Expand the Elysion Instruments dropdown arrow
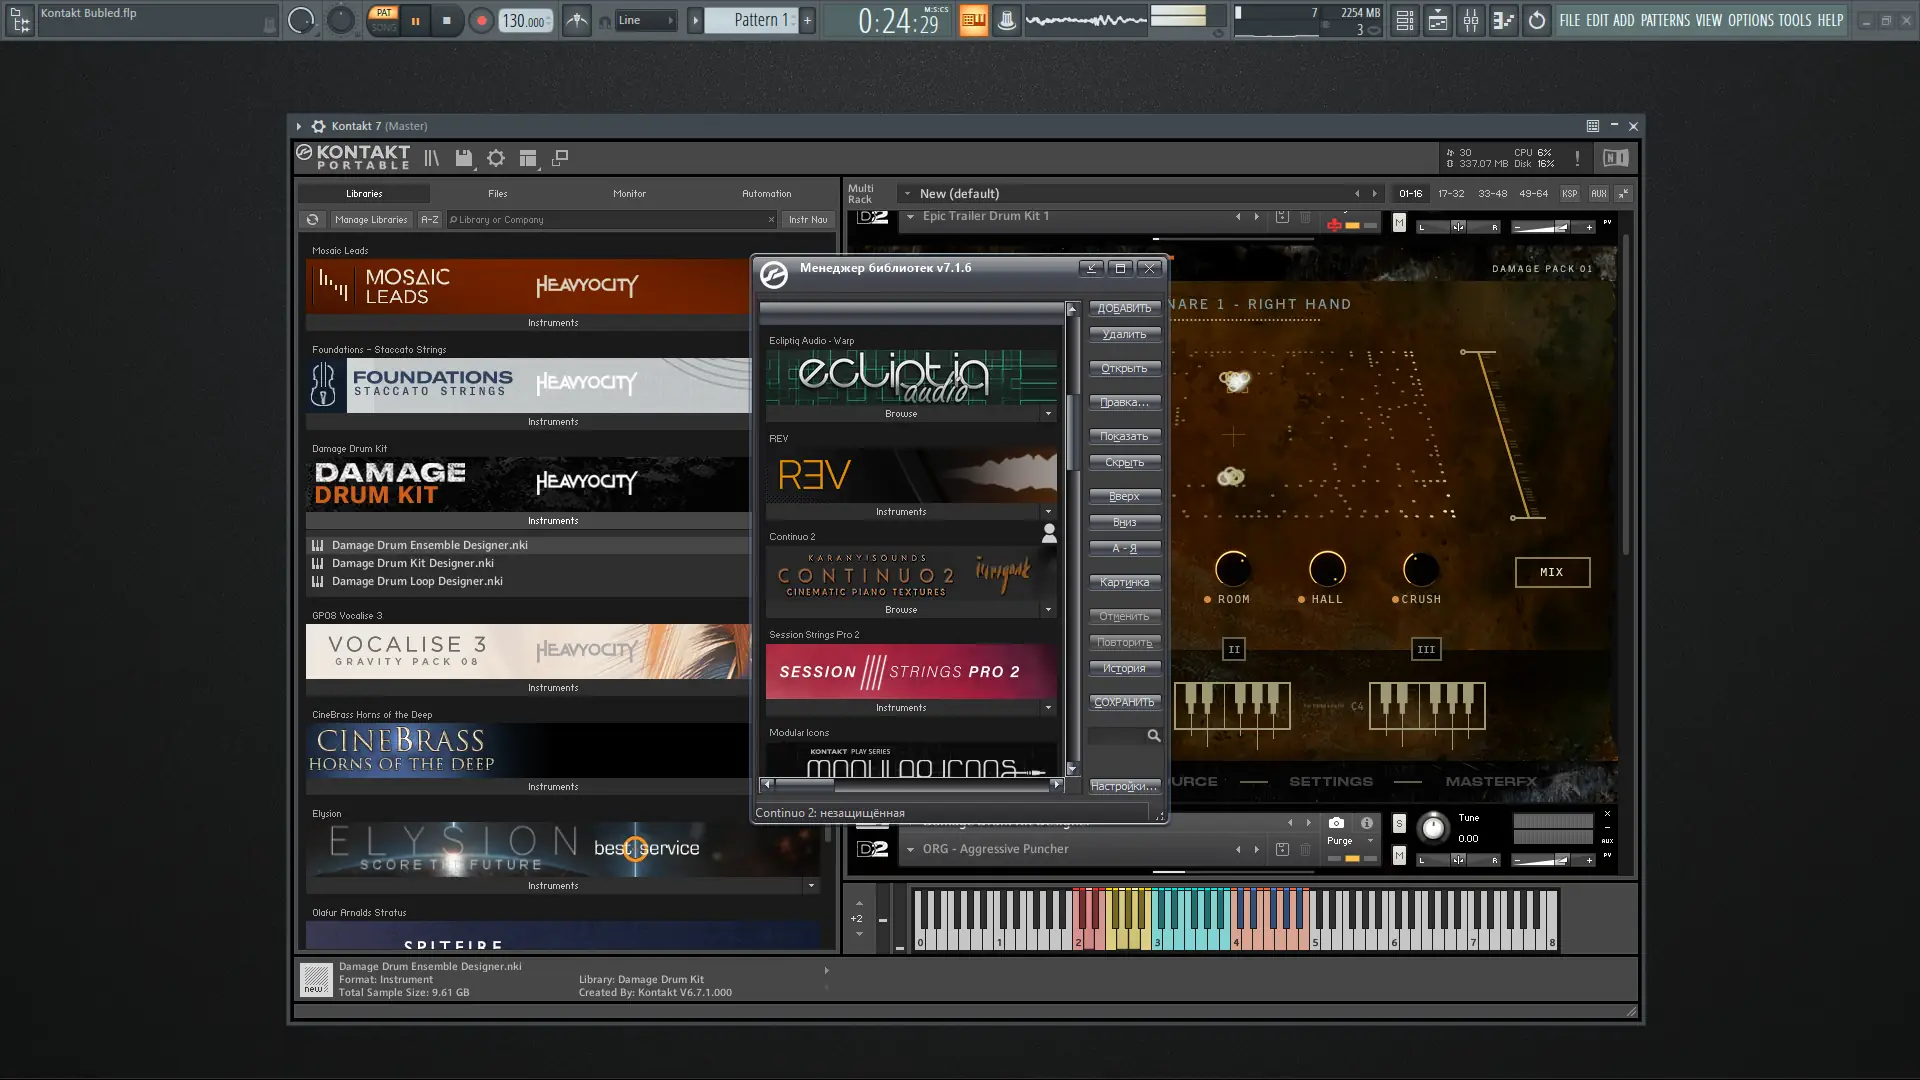 pos(811,886)
